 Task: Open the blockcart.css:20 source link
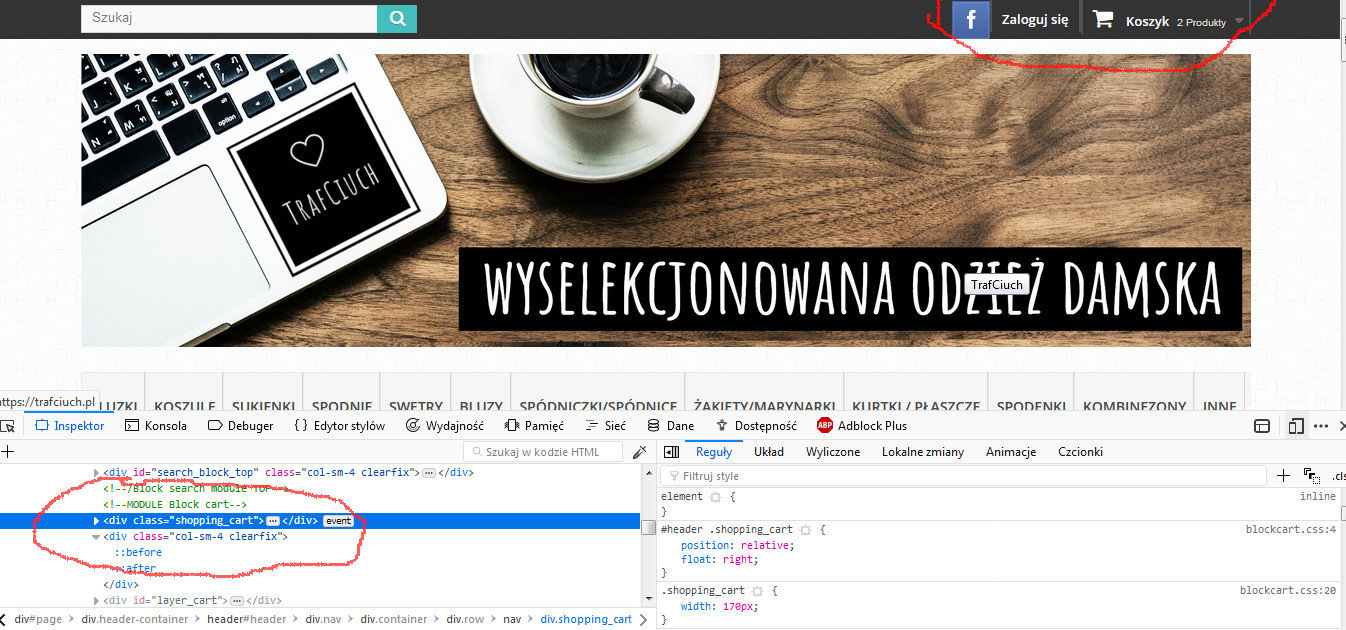coord(1288,592)
